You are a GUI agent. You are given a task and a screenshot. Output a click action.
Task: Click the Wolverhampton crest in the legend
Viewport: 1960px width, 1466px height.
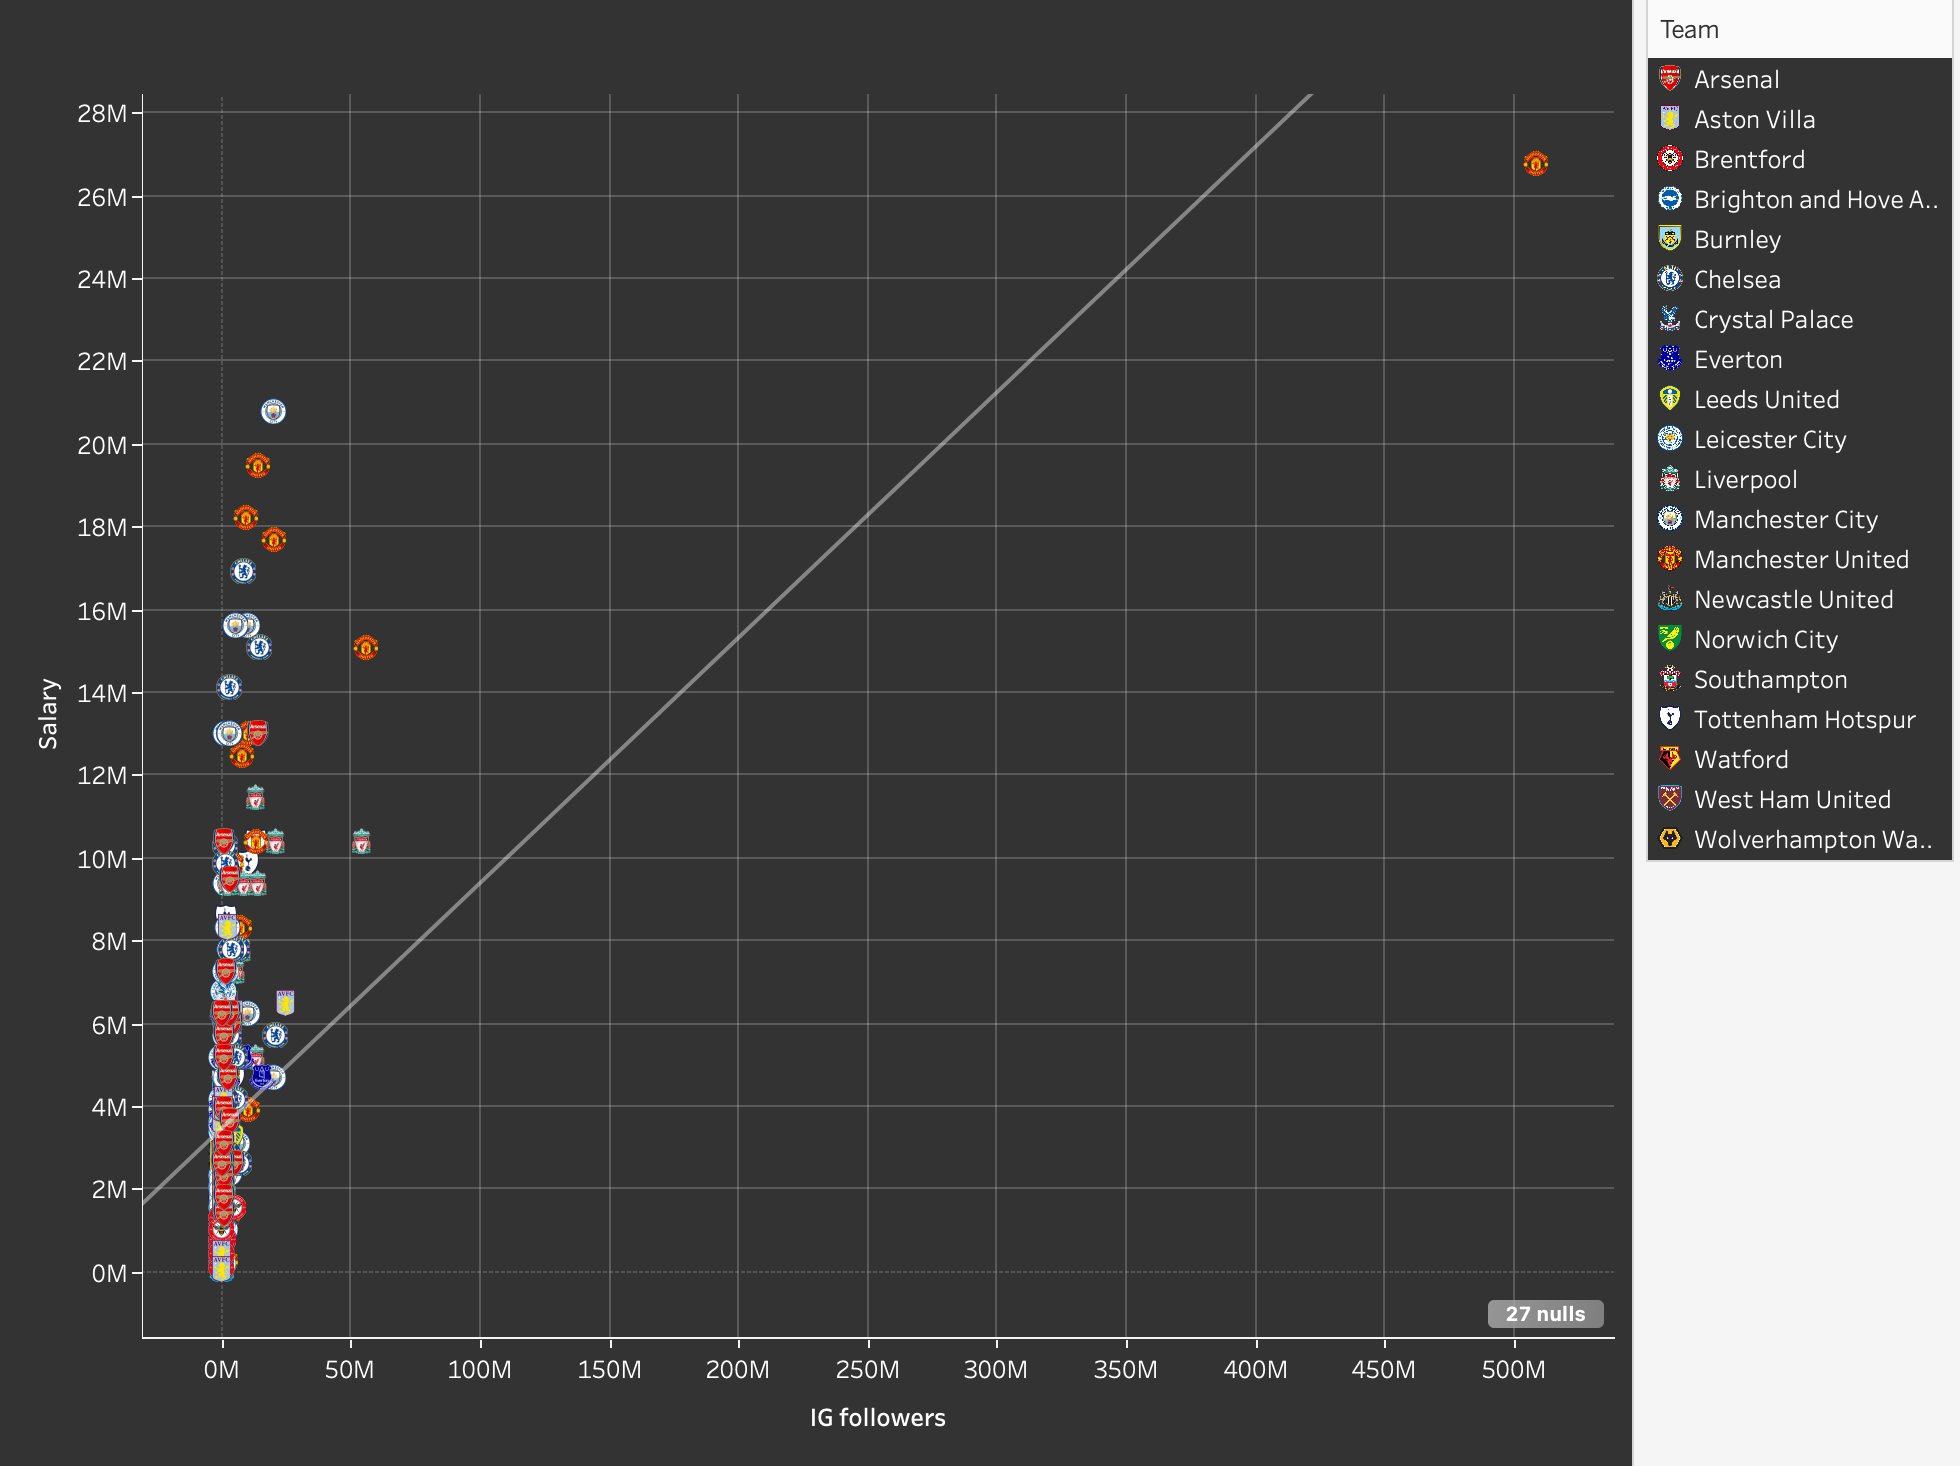tap(1670, 839)
